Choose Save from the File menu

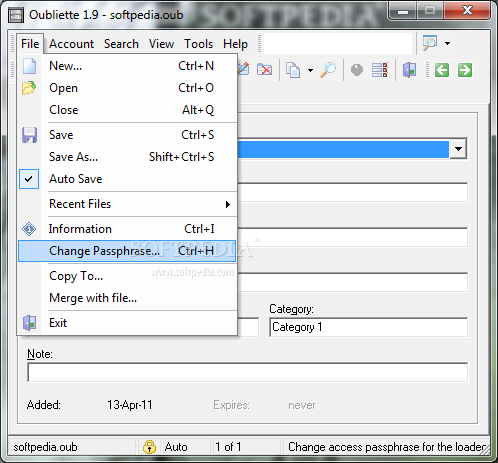click(x=128, y=135)
